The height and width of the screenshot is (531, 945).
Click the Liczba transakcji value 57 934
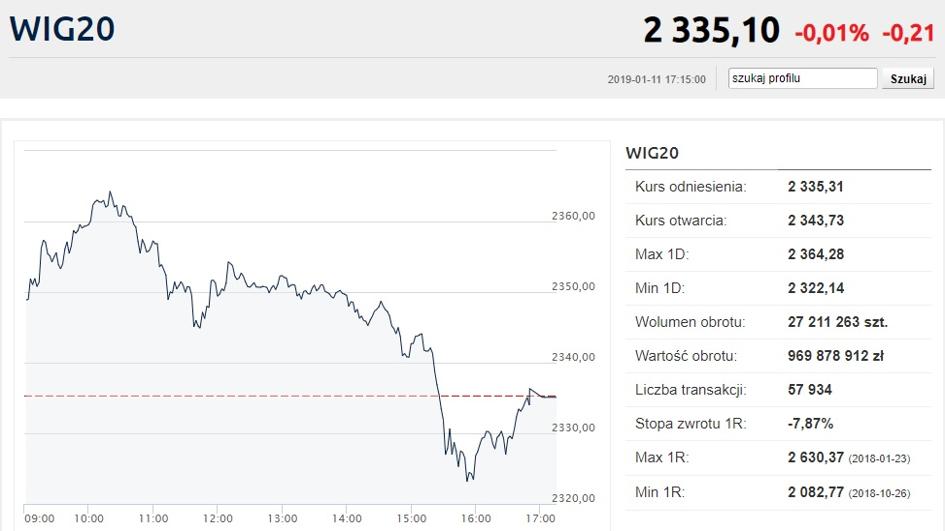810,390
